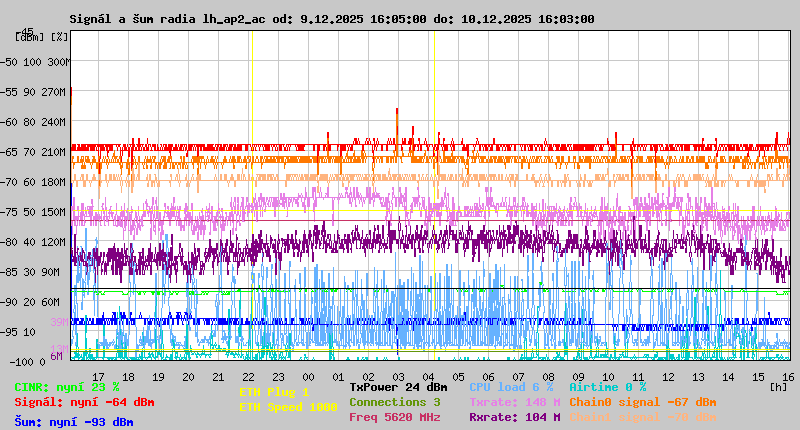Click the Chain0 signal -67 dBm label
The width and height of the screenshot is (800, 430).
[x=642, y=402]
